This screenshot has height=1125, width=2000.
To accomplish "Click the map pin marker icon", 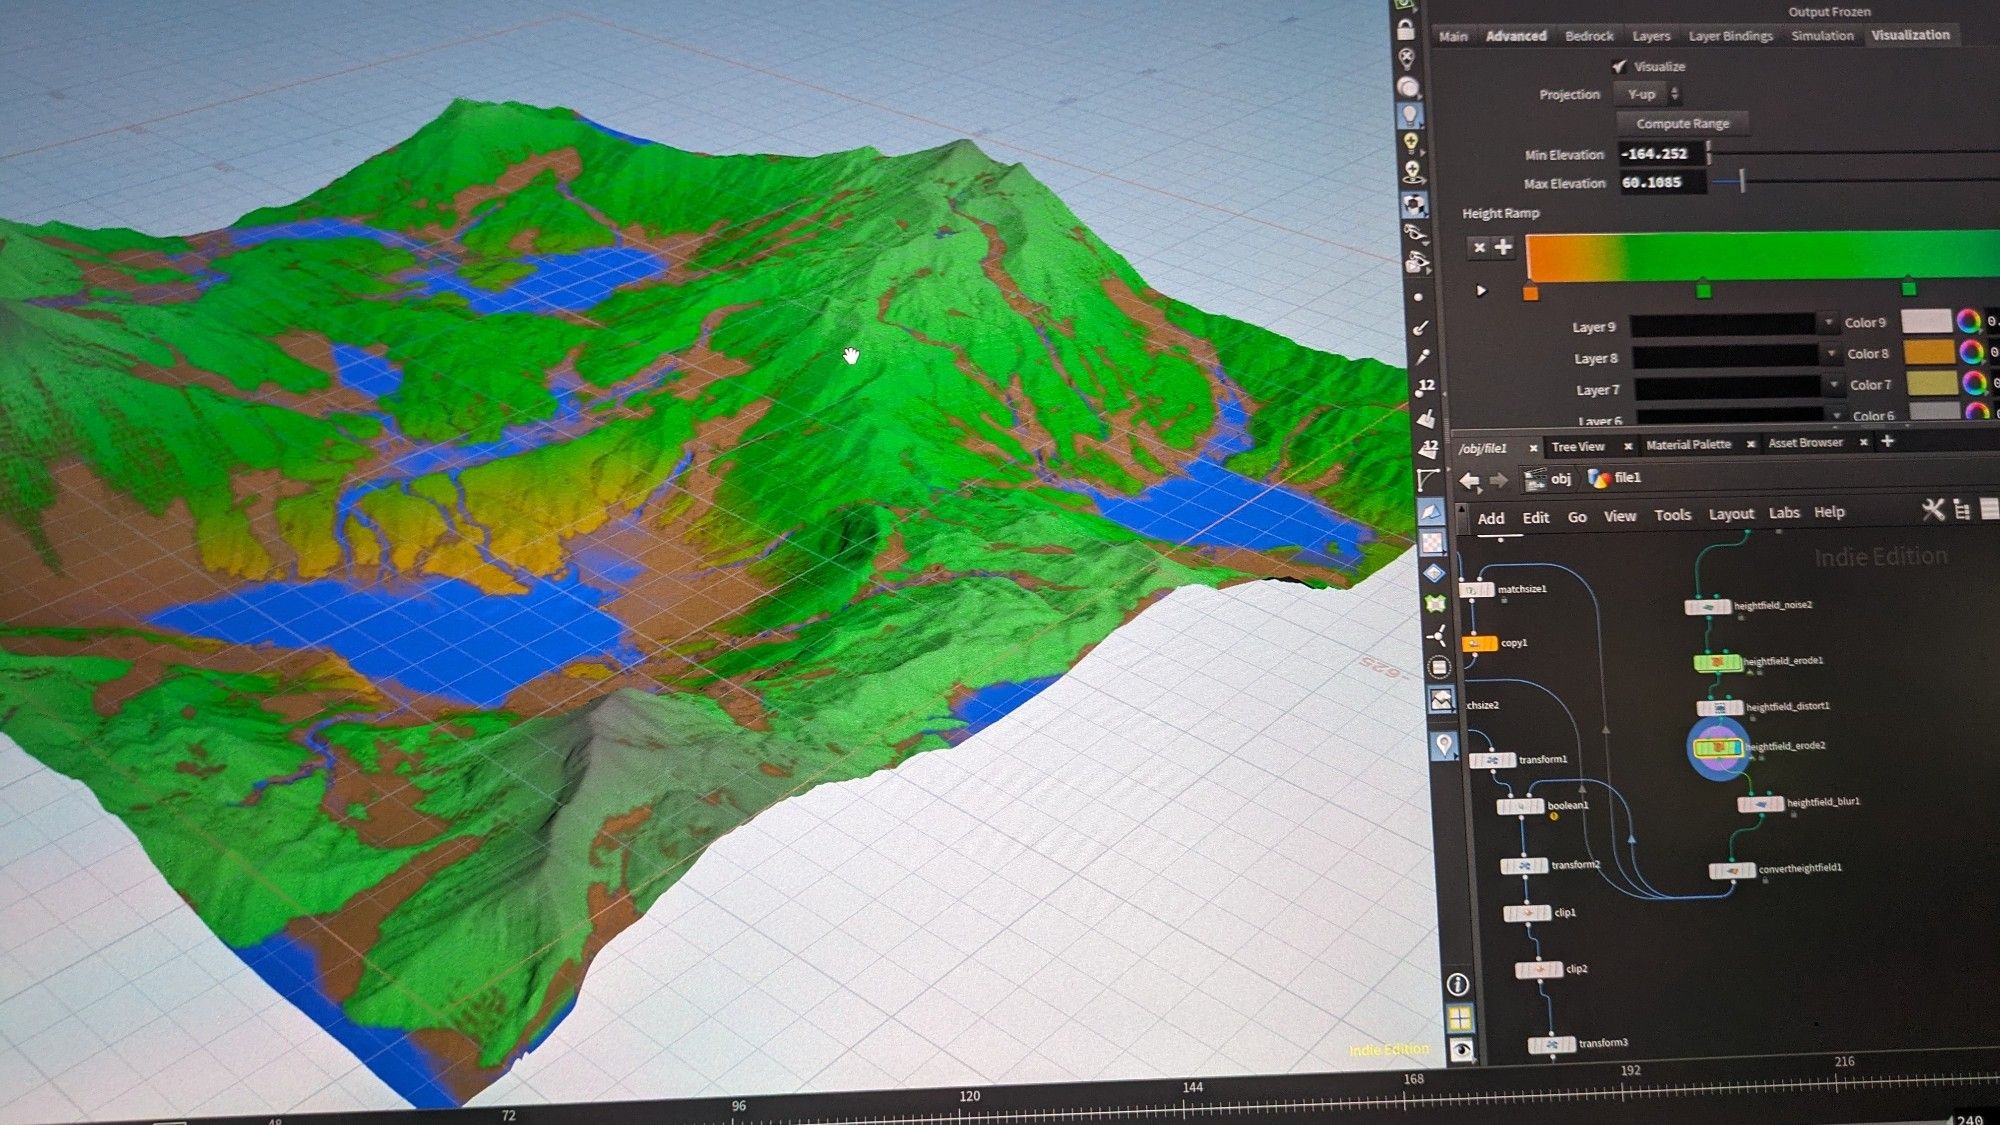I will click(x=1444, y=745).
